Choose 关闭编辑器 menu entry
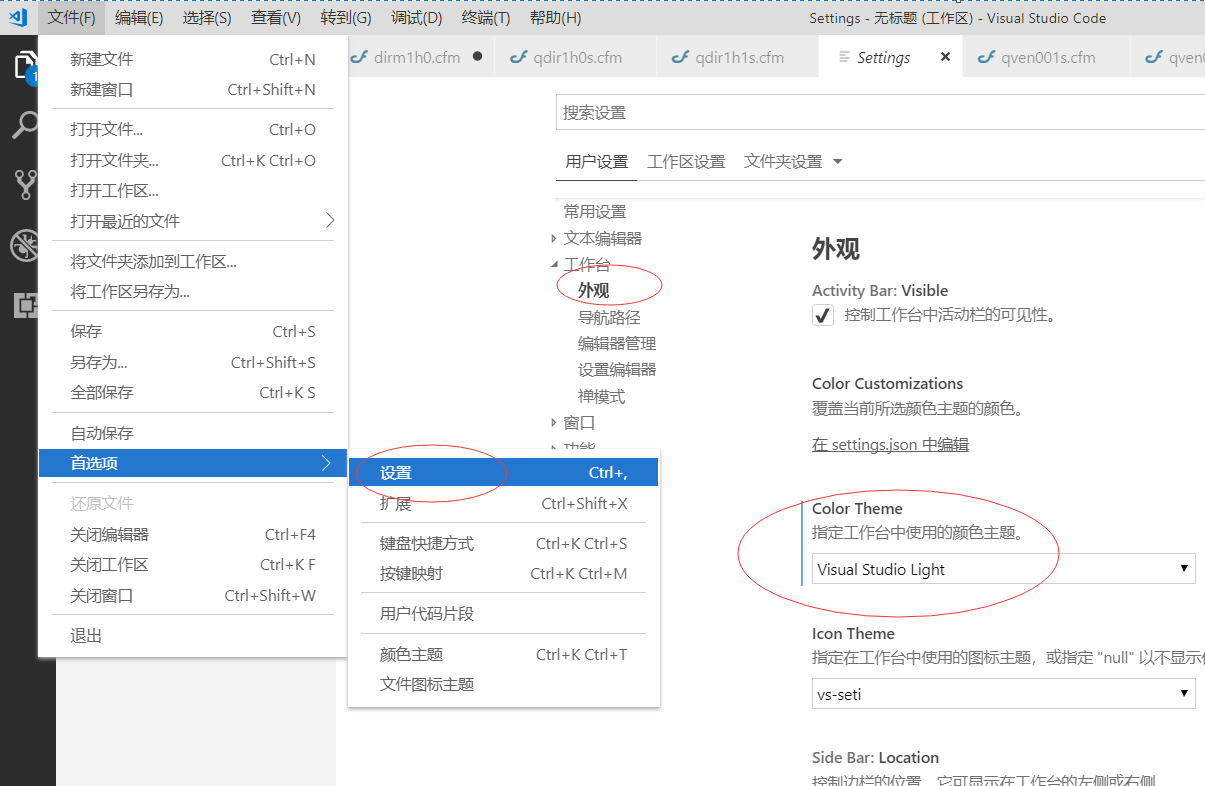Screen dimensions: 1205x786 pyautogui.click(x=193, y=534)
